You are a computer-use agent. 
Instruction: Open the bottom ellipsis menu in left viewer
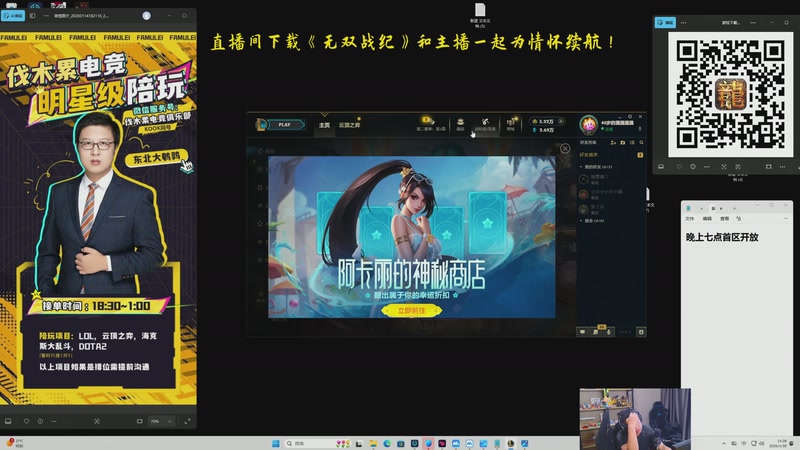pos(54,421)
